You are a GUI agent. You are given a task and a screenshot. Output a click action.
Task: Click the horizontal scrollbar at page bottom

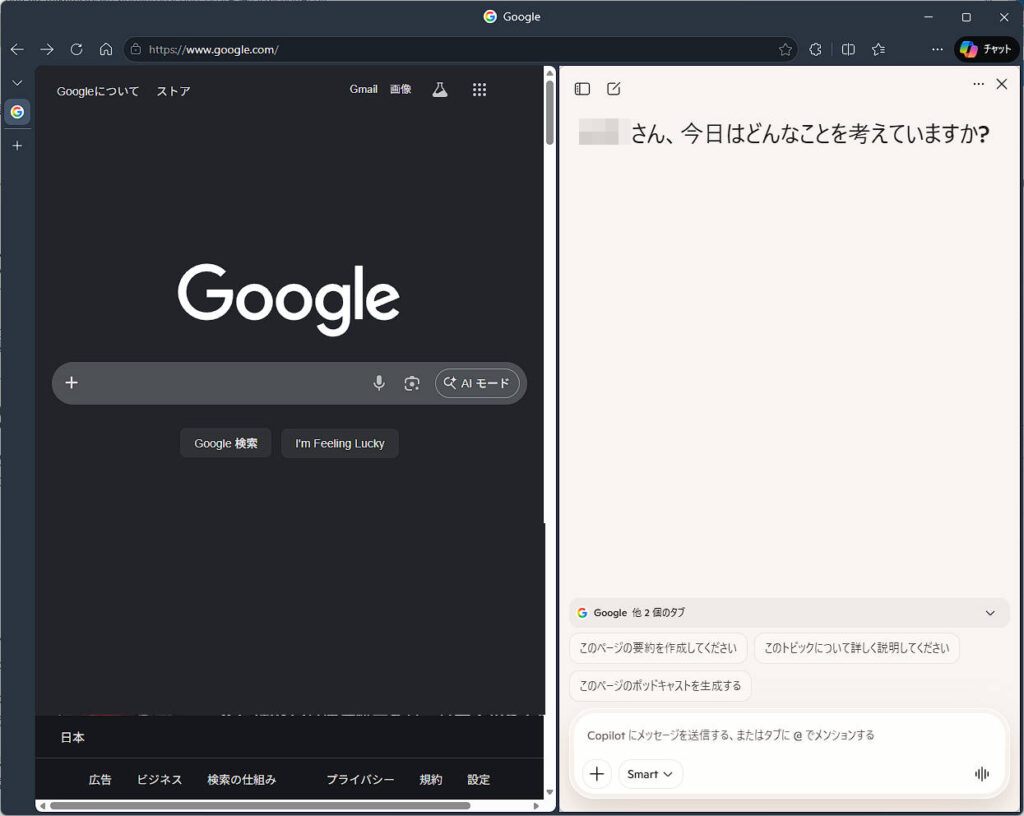point(260,806)
